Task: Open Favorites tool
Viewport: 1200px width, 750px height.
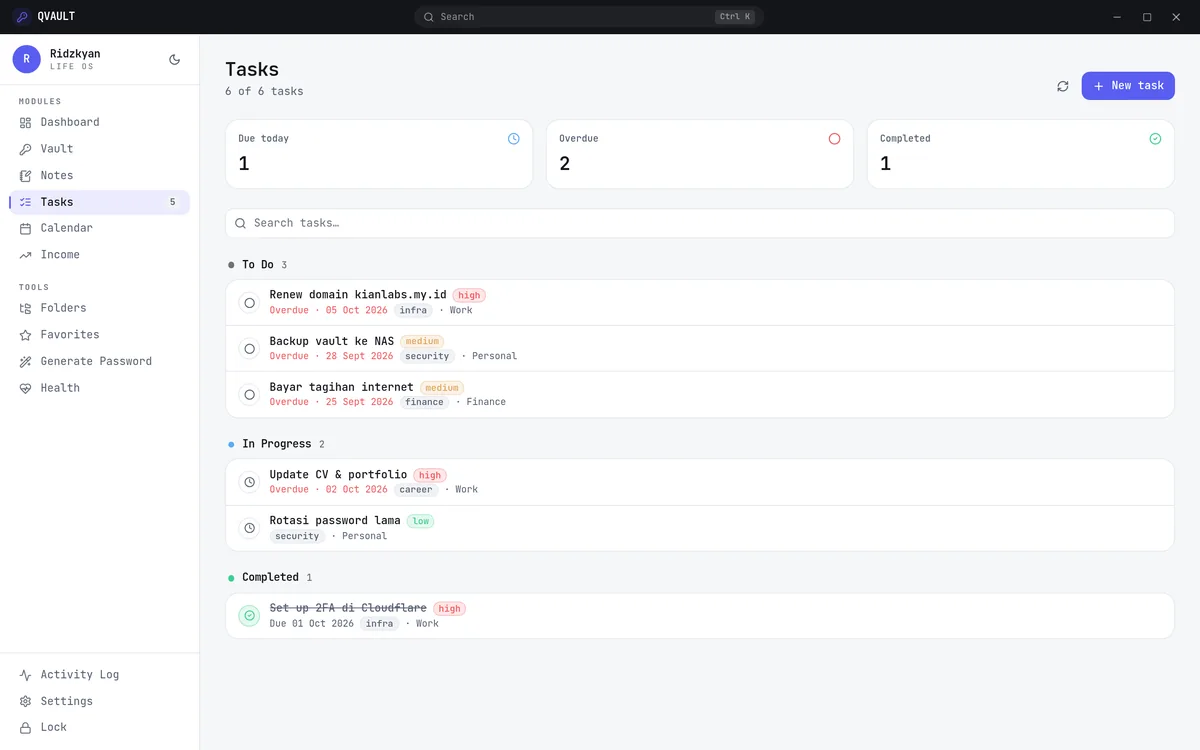Action: 100,335
